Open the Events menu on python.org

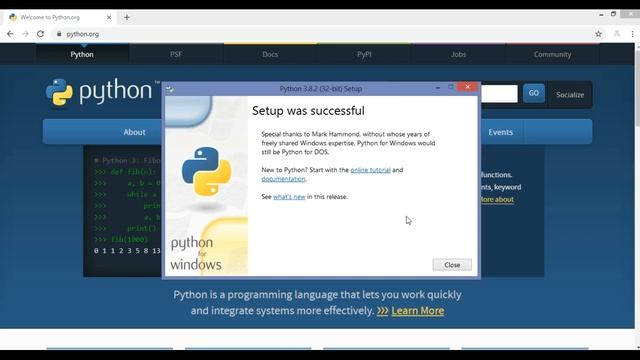[x=500, y=132]
